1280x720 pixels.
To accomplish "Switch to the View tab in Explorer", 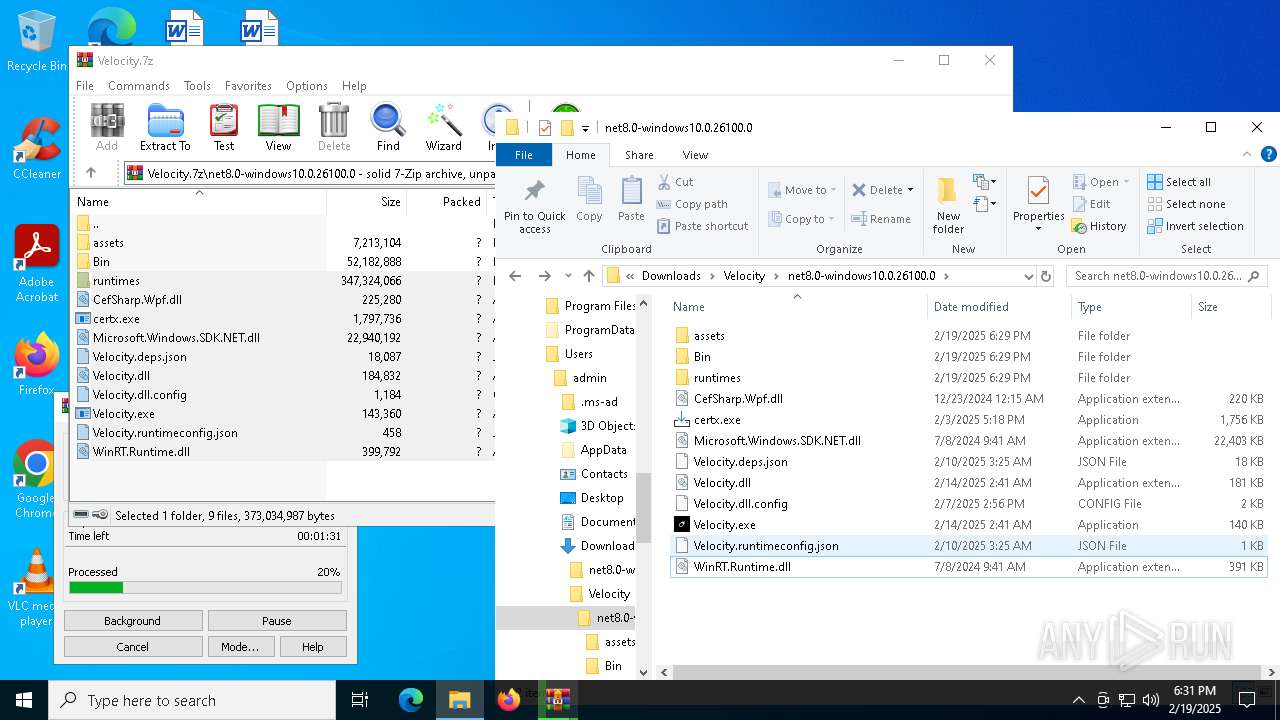I will click(x=695, y=155).
